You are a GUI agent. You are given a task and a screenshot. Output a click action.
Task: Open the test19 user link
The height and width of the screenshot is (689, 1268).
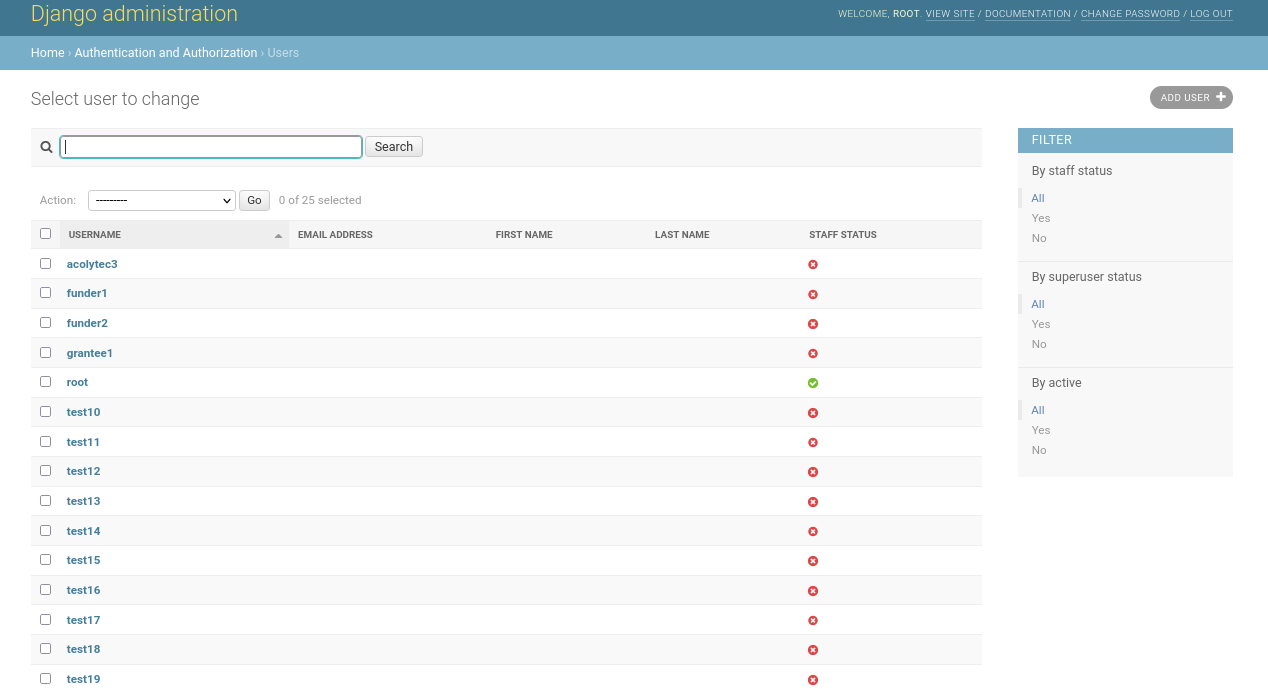point(84,680)
